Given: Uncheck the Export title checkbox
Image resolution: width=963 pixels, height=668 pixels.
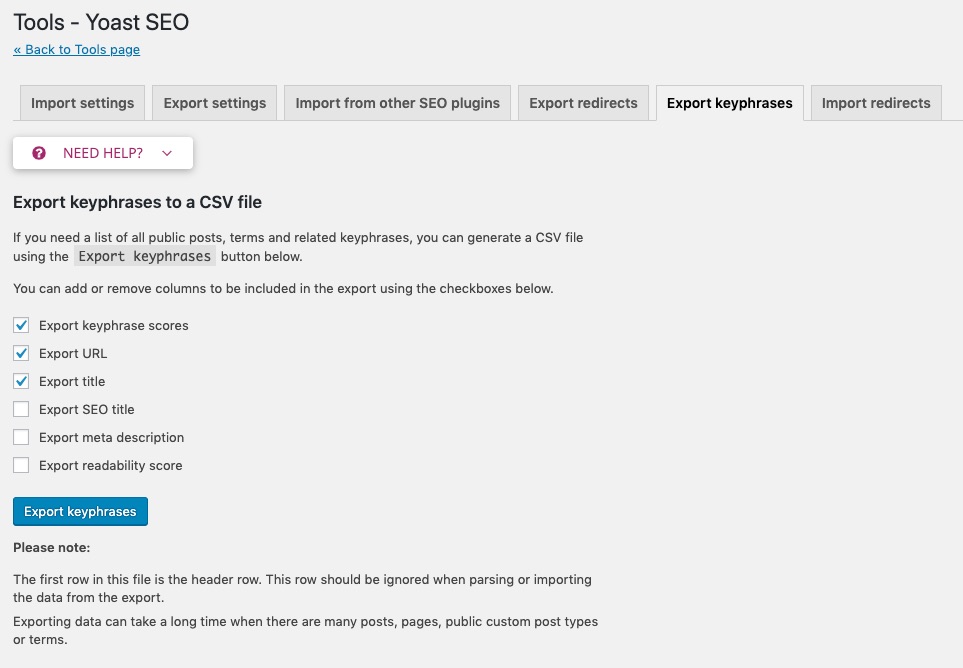Looking at the screenshot, I should pyautogui.click(x=21, y=381).
